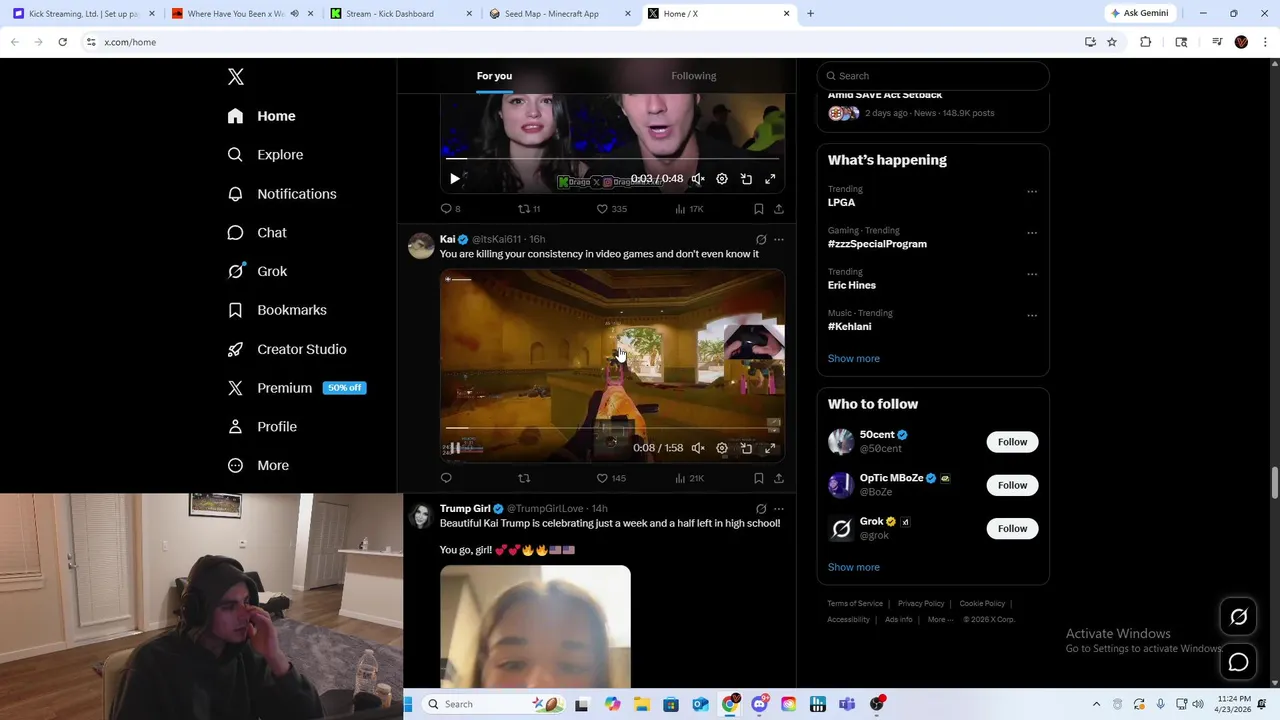Show hidden system tray icons
The image size is (1280, 720).
click(x=1096, y=704)
